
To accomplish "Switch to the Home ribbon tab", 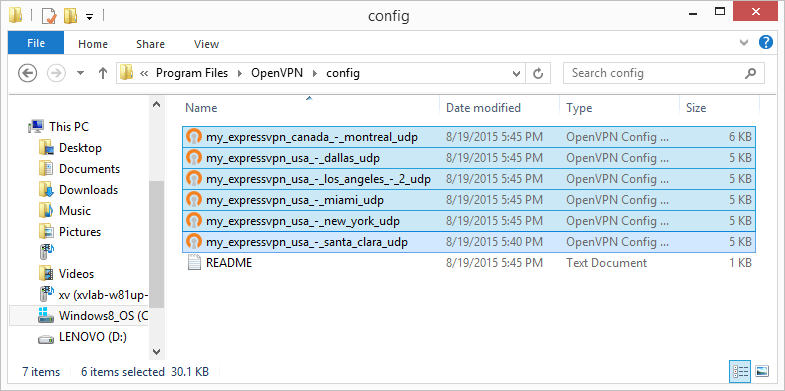I will coord(93,44).
